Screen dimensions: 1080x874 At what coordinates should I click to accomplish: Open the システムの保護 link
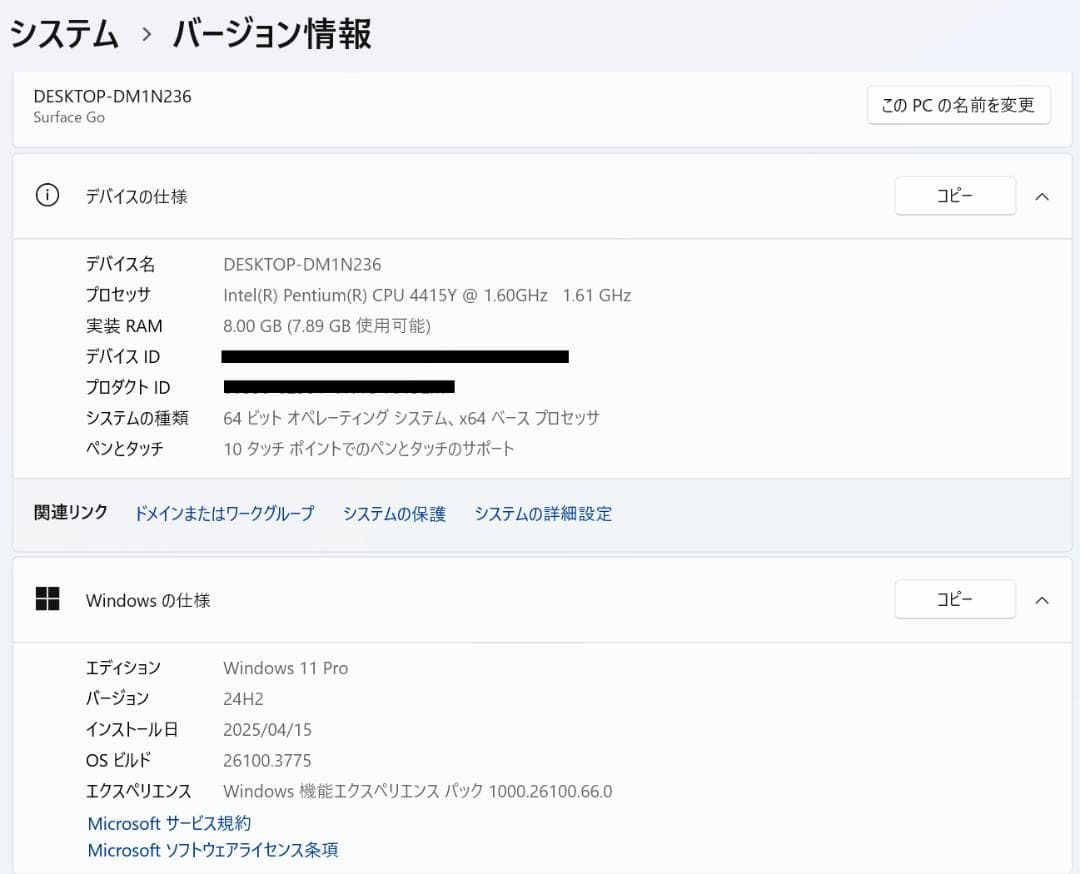pos(393,513)
